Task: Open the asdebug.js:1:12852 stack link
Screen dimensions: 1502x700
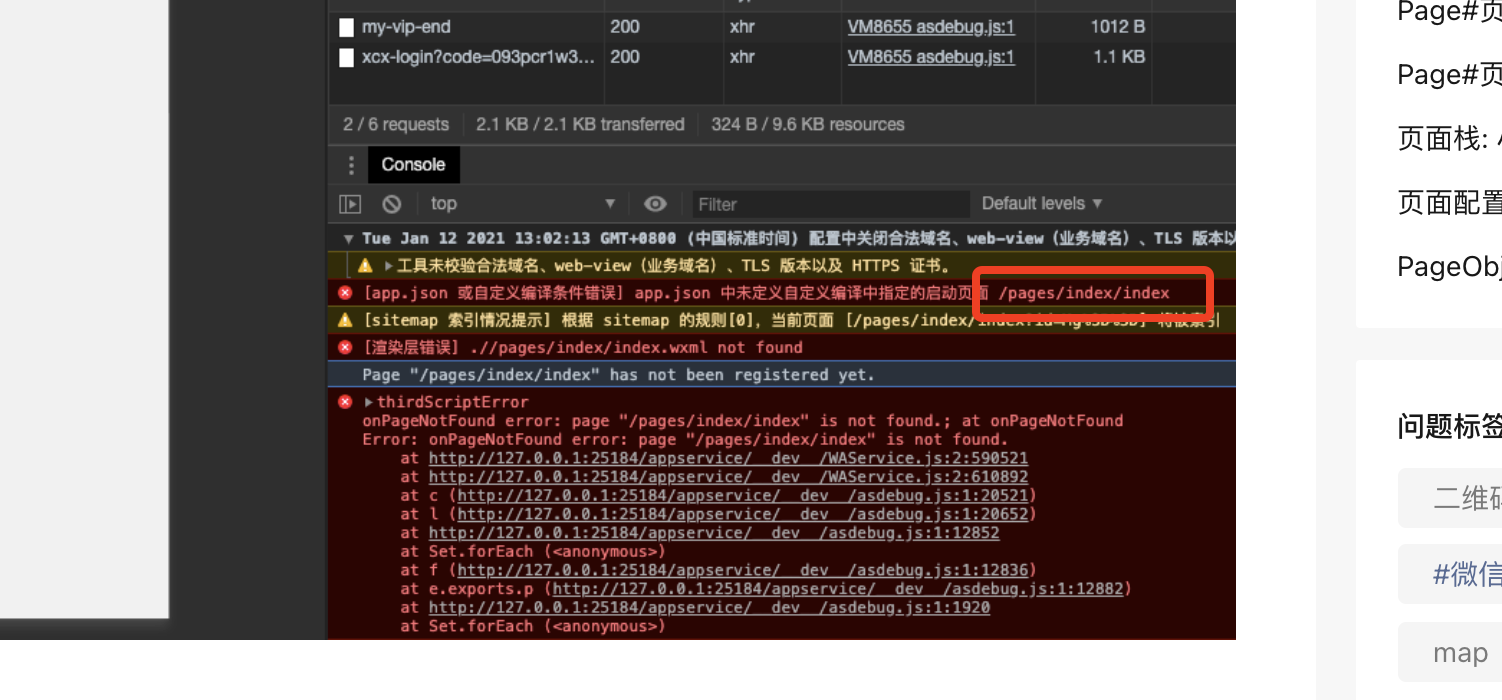Action: pyautogui.click(x=714, y=533)
